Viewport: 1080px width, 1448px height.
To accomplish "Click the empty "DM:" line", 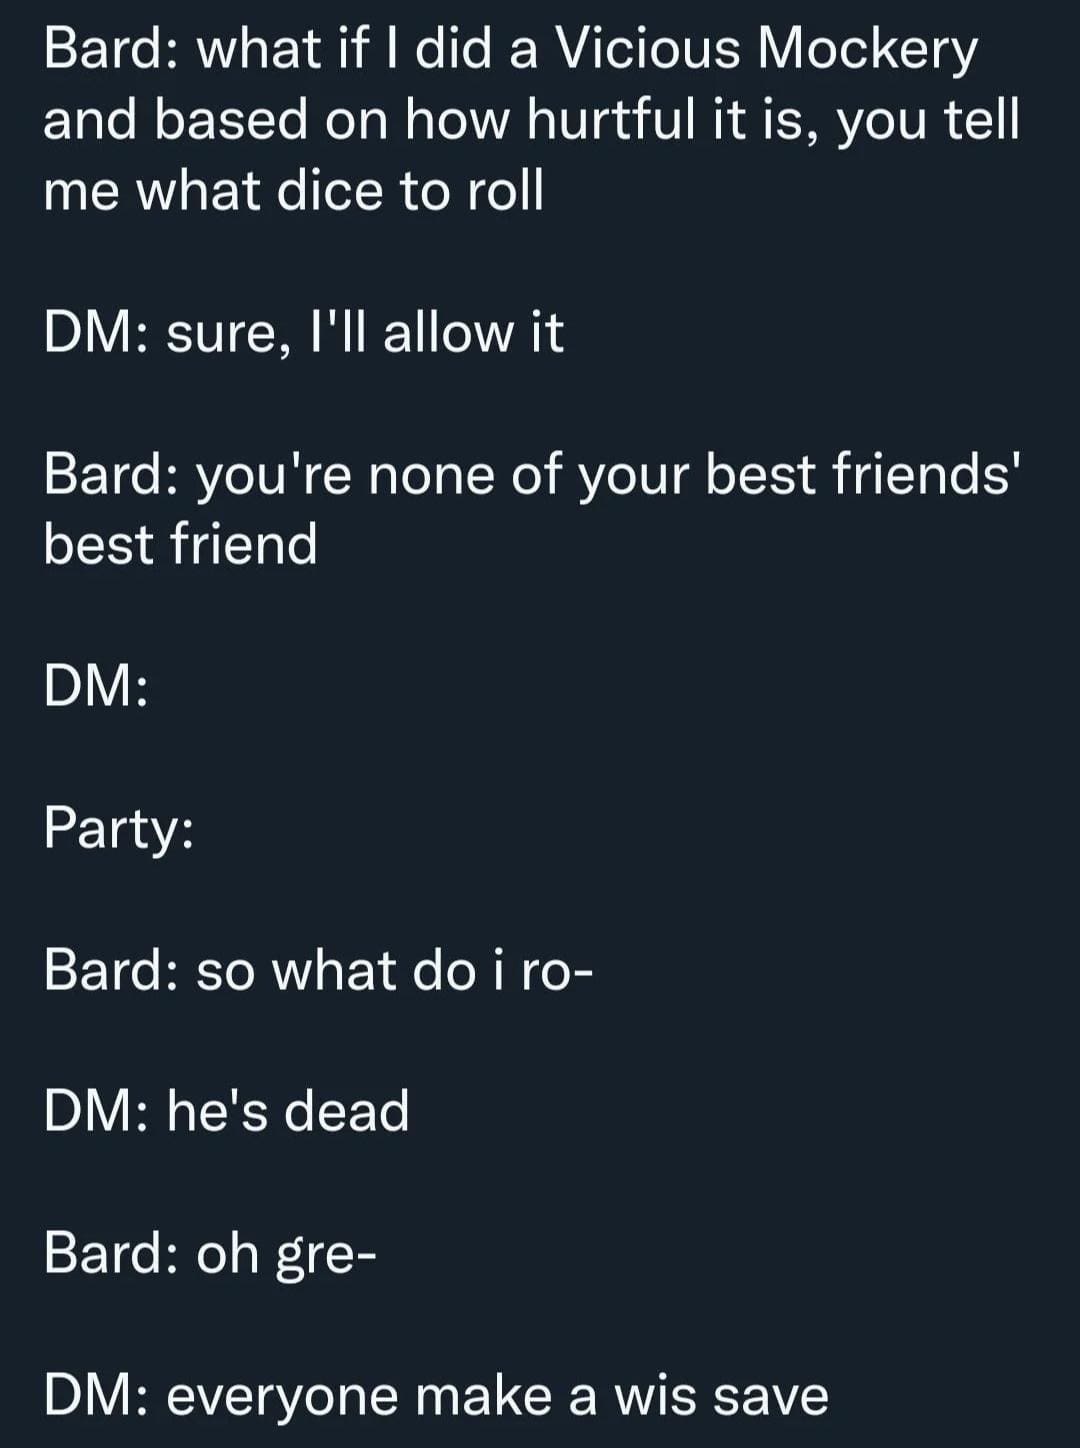I will pos(97,687).
